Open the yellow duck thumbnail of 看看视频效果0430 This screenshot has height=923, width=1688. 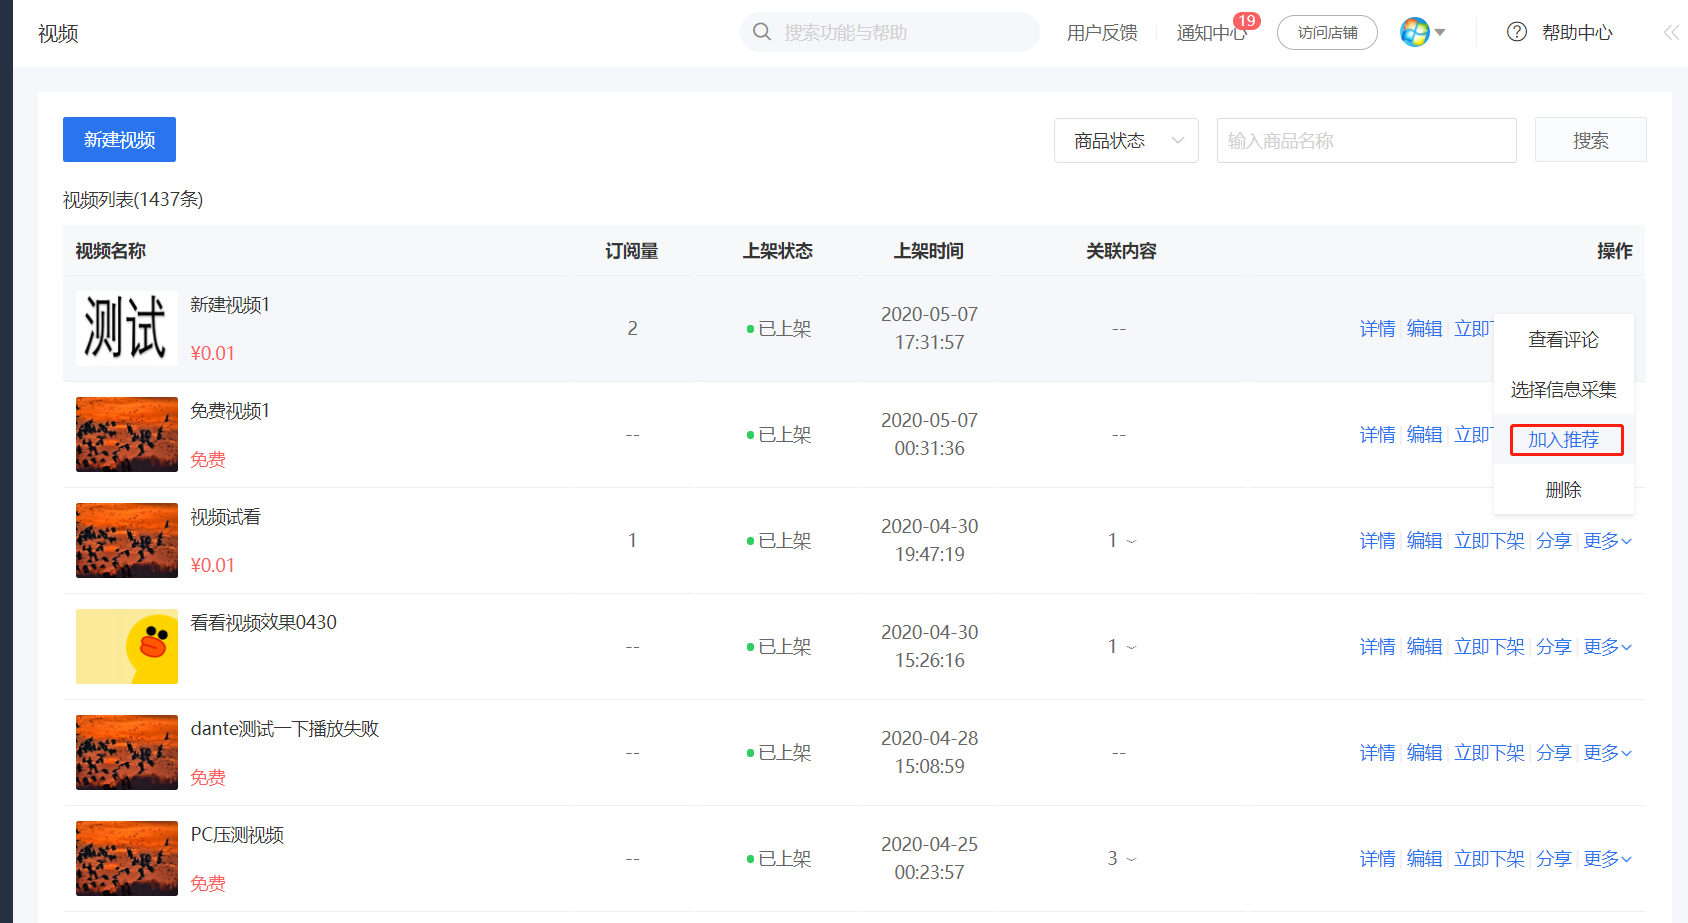127,646
